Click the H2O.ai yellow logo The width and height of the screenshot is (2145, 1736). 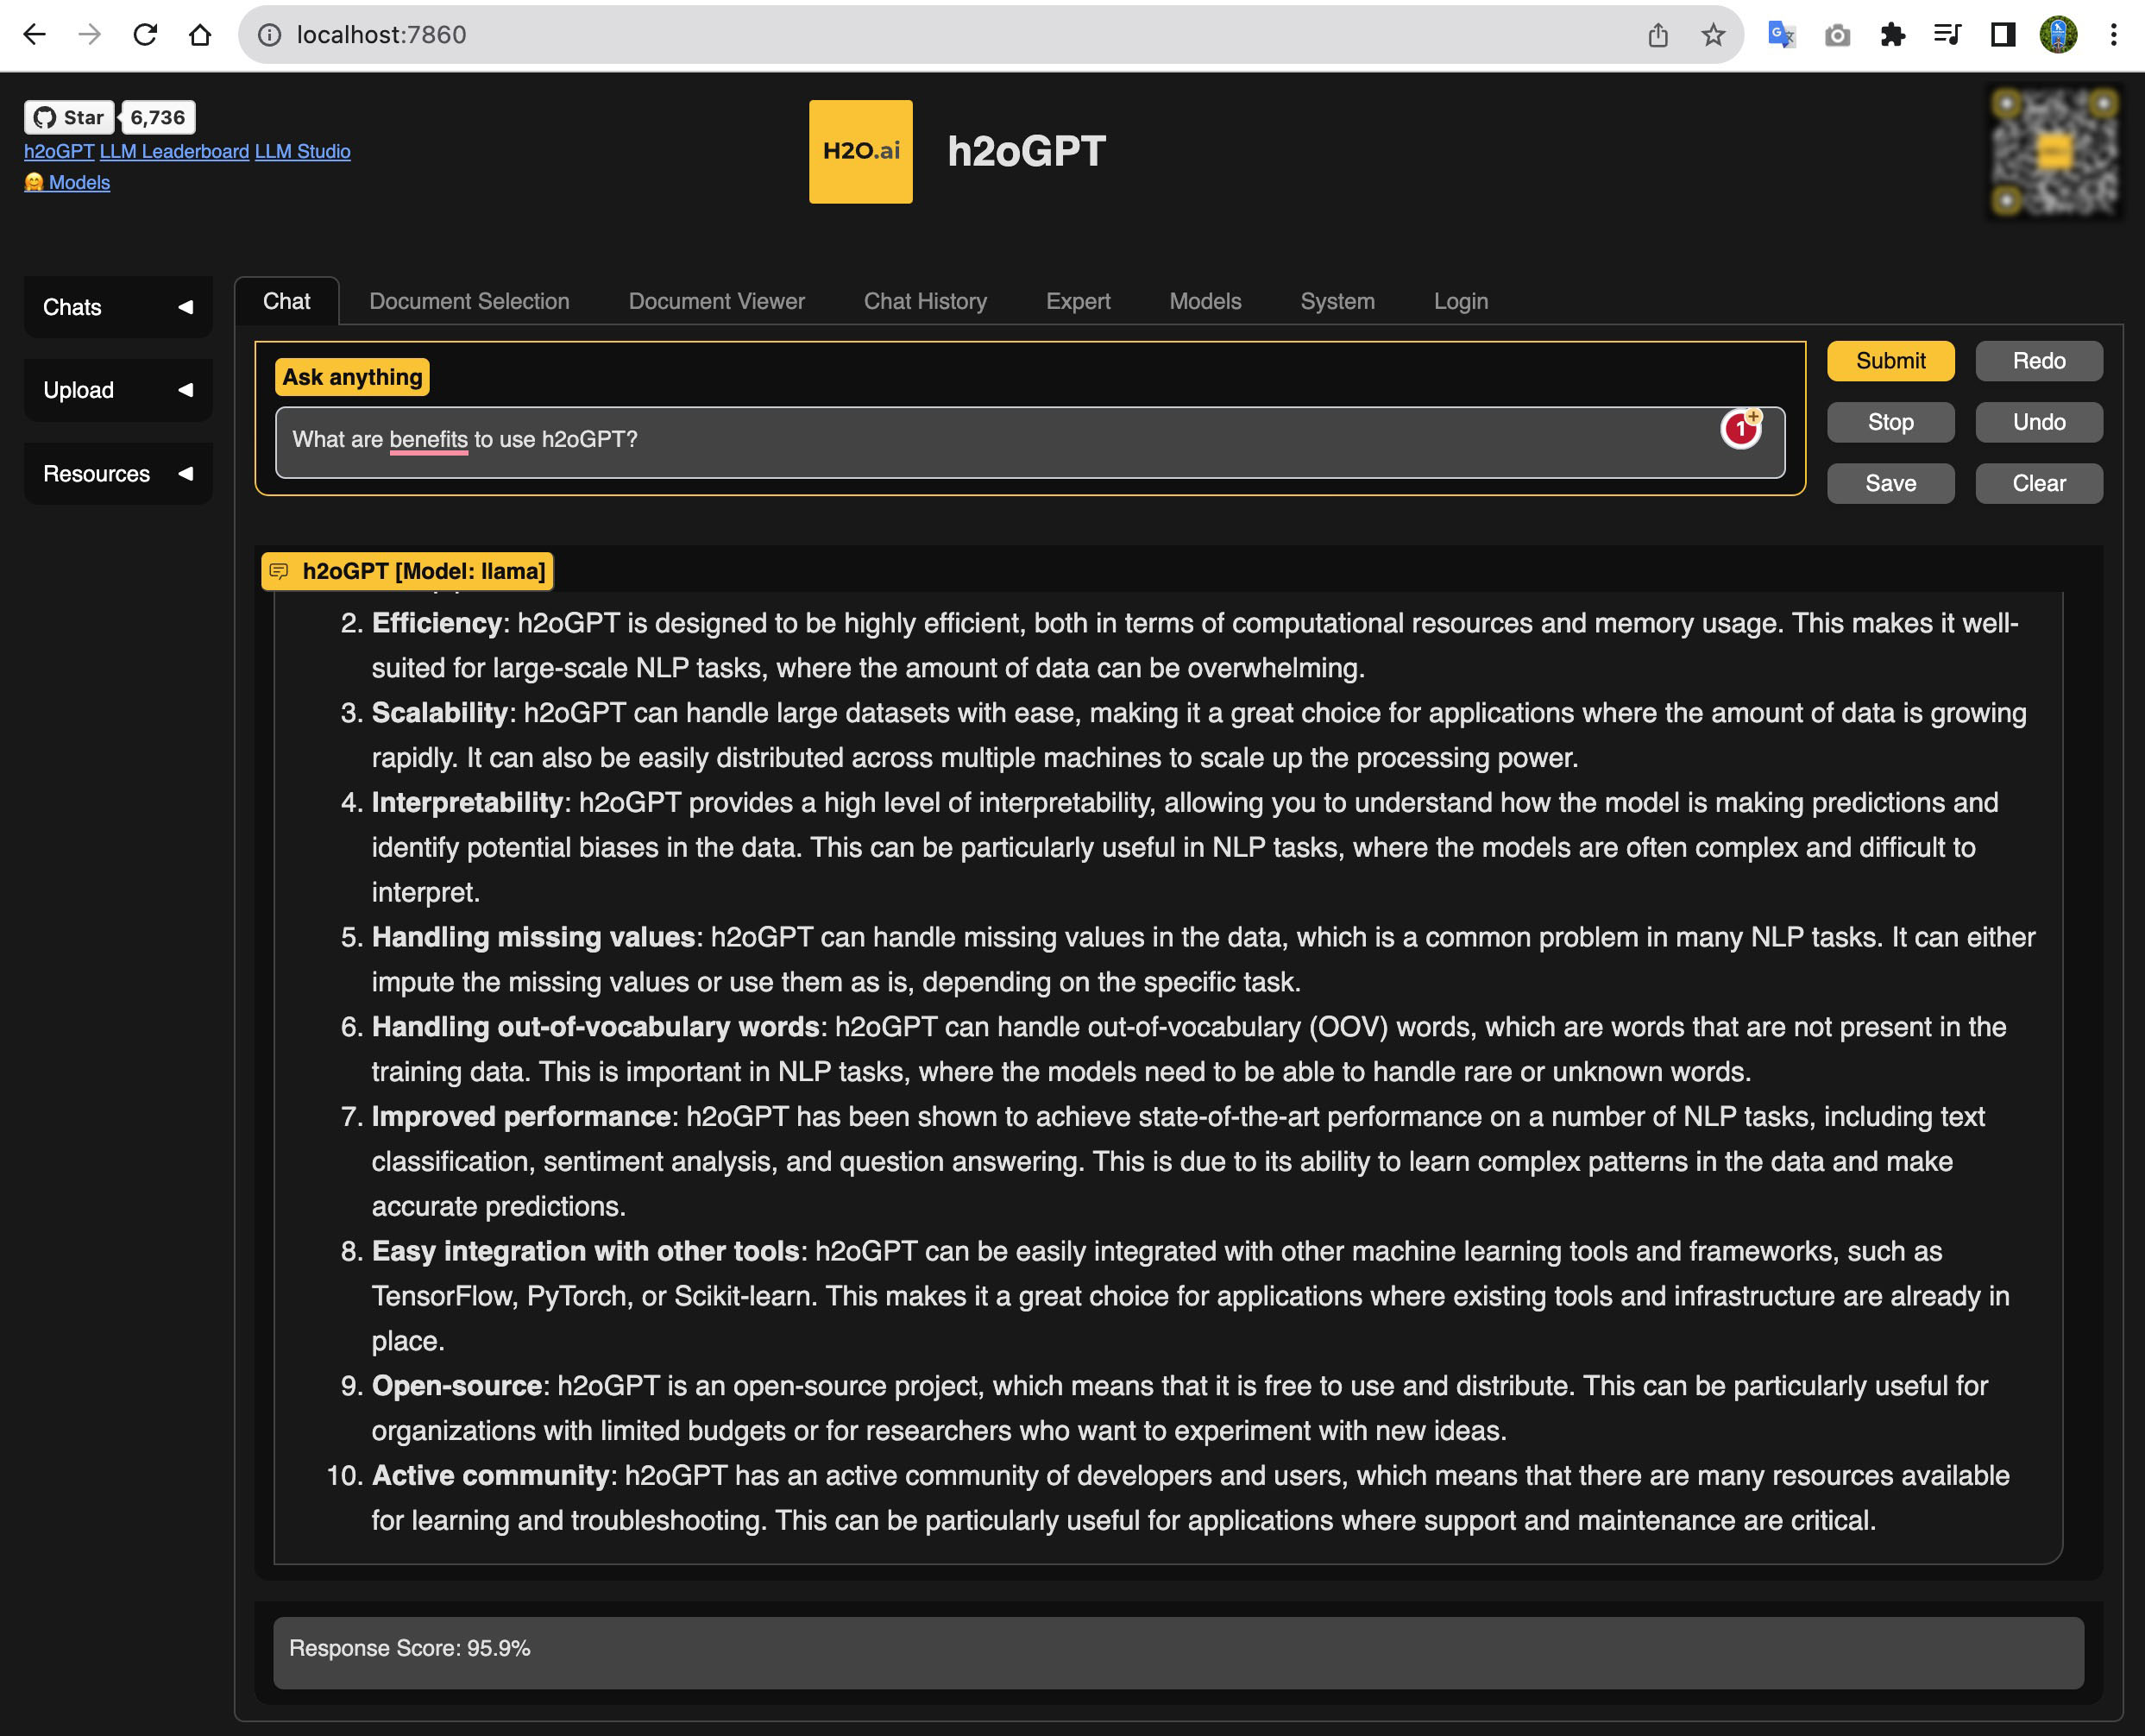click(x=860, y=152)
